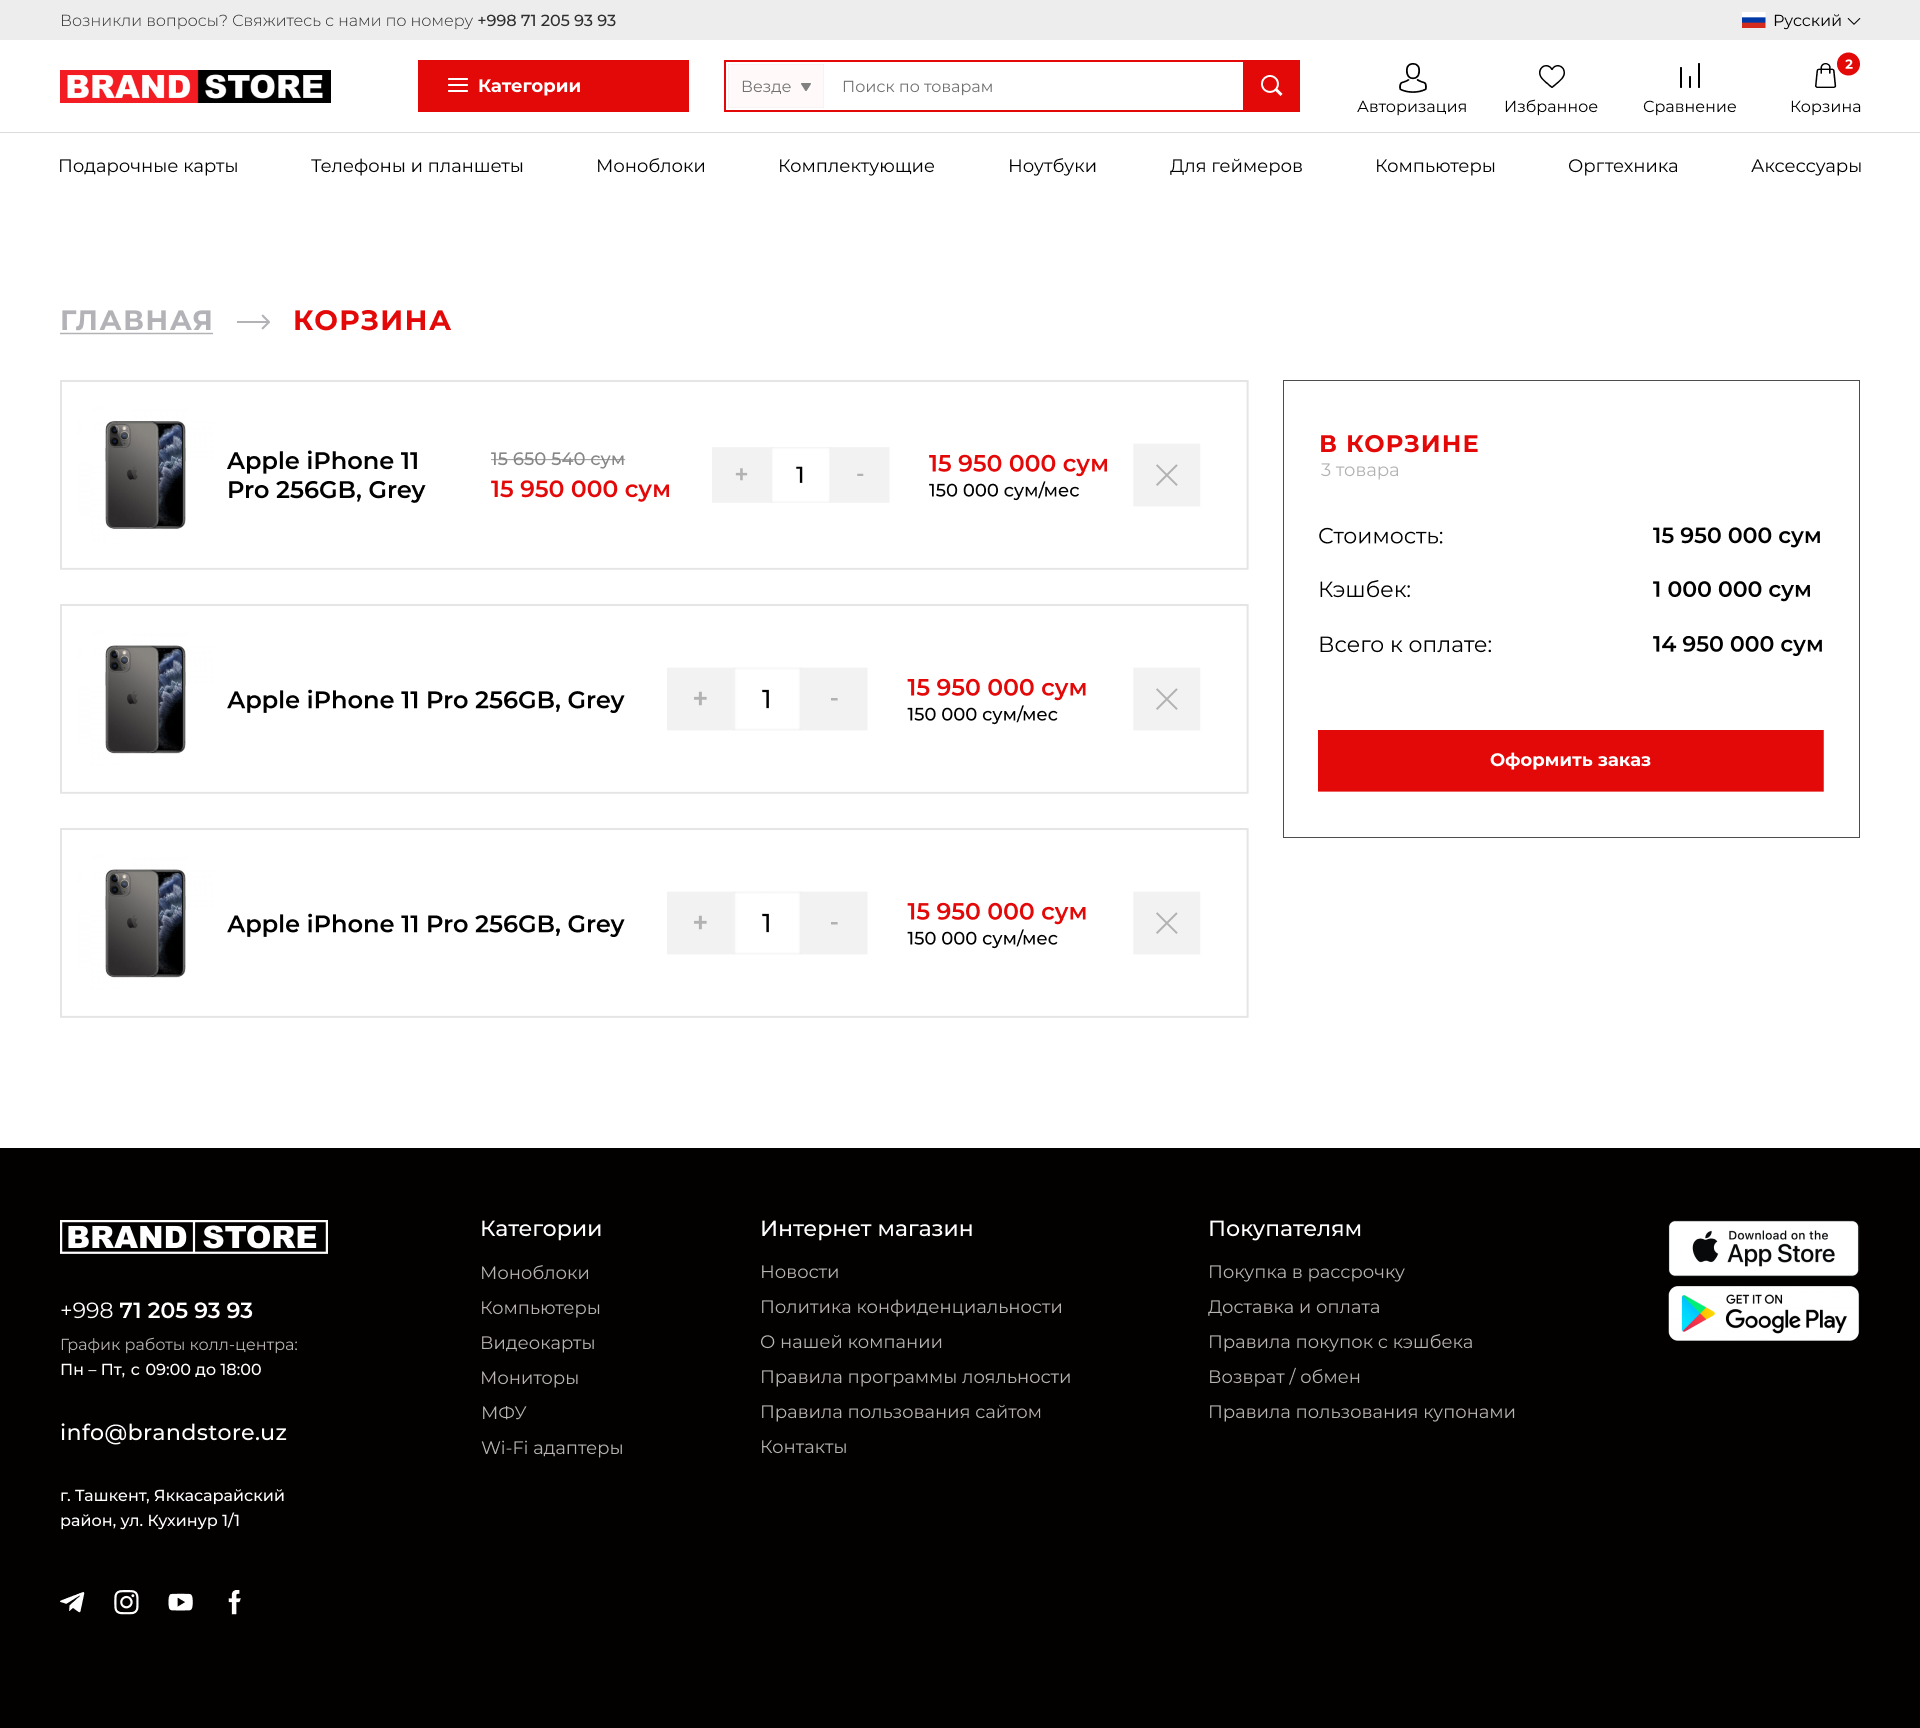Viewport: 1920px width, 1728px height.
Task: Expand the Русский language selector
Action: pyautogui.click(x=1800, y=20)
